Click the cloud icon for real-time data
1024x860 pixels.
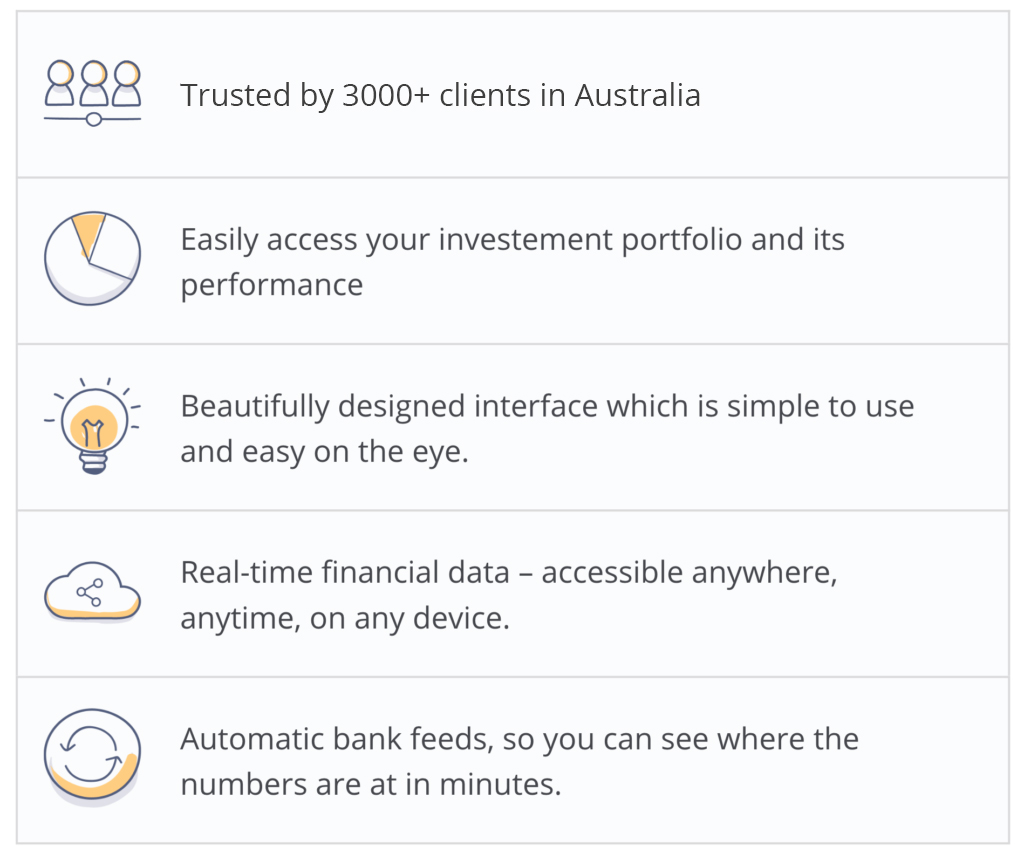(x=92, y=593)
